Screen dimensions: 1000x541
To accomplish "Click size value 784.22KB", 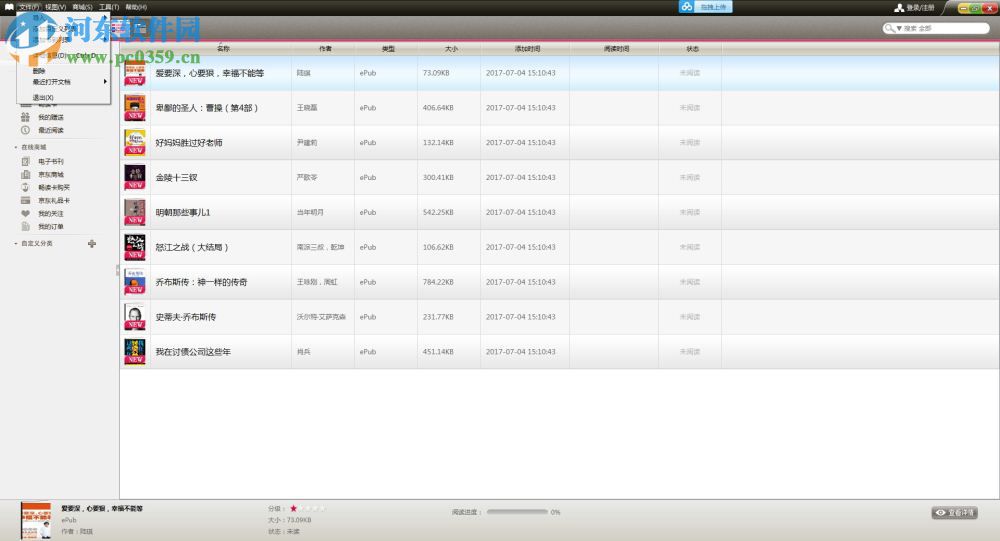I will (438, 282).
